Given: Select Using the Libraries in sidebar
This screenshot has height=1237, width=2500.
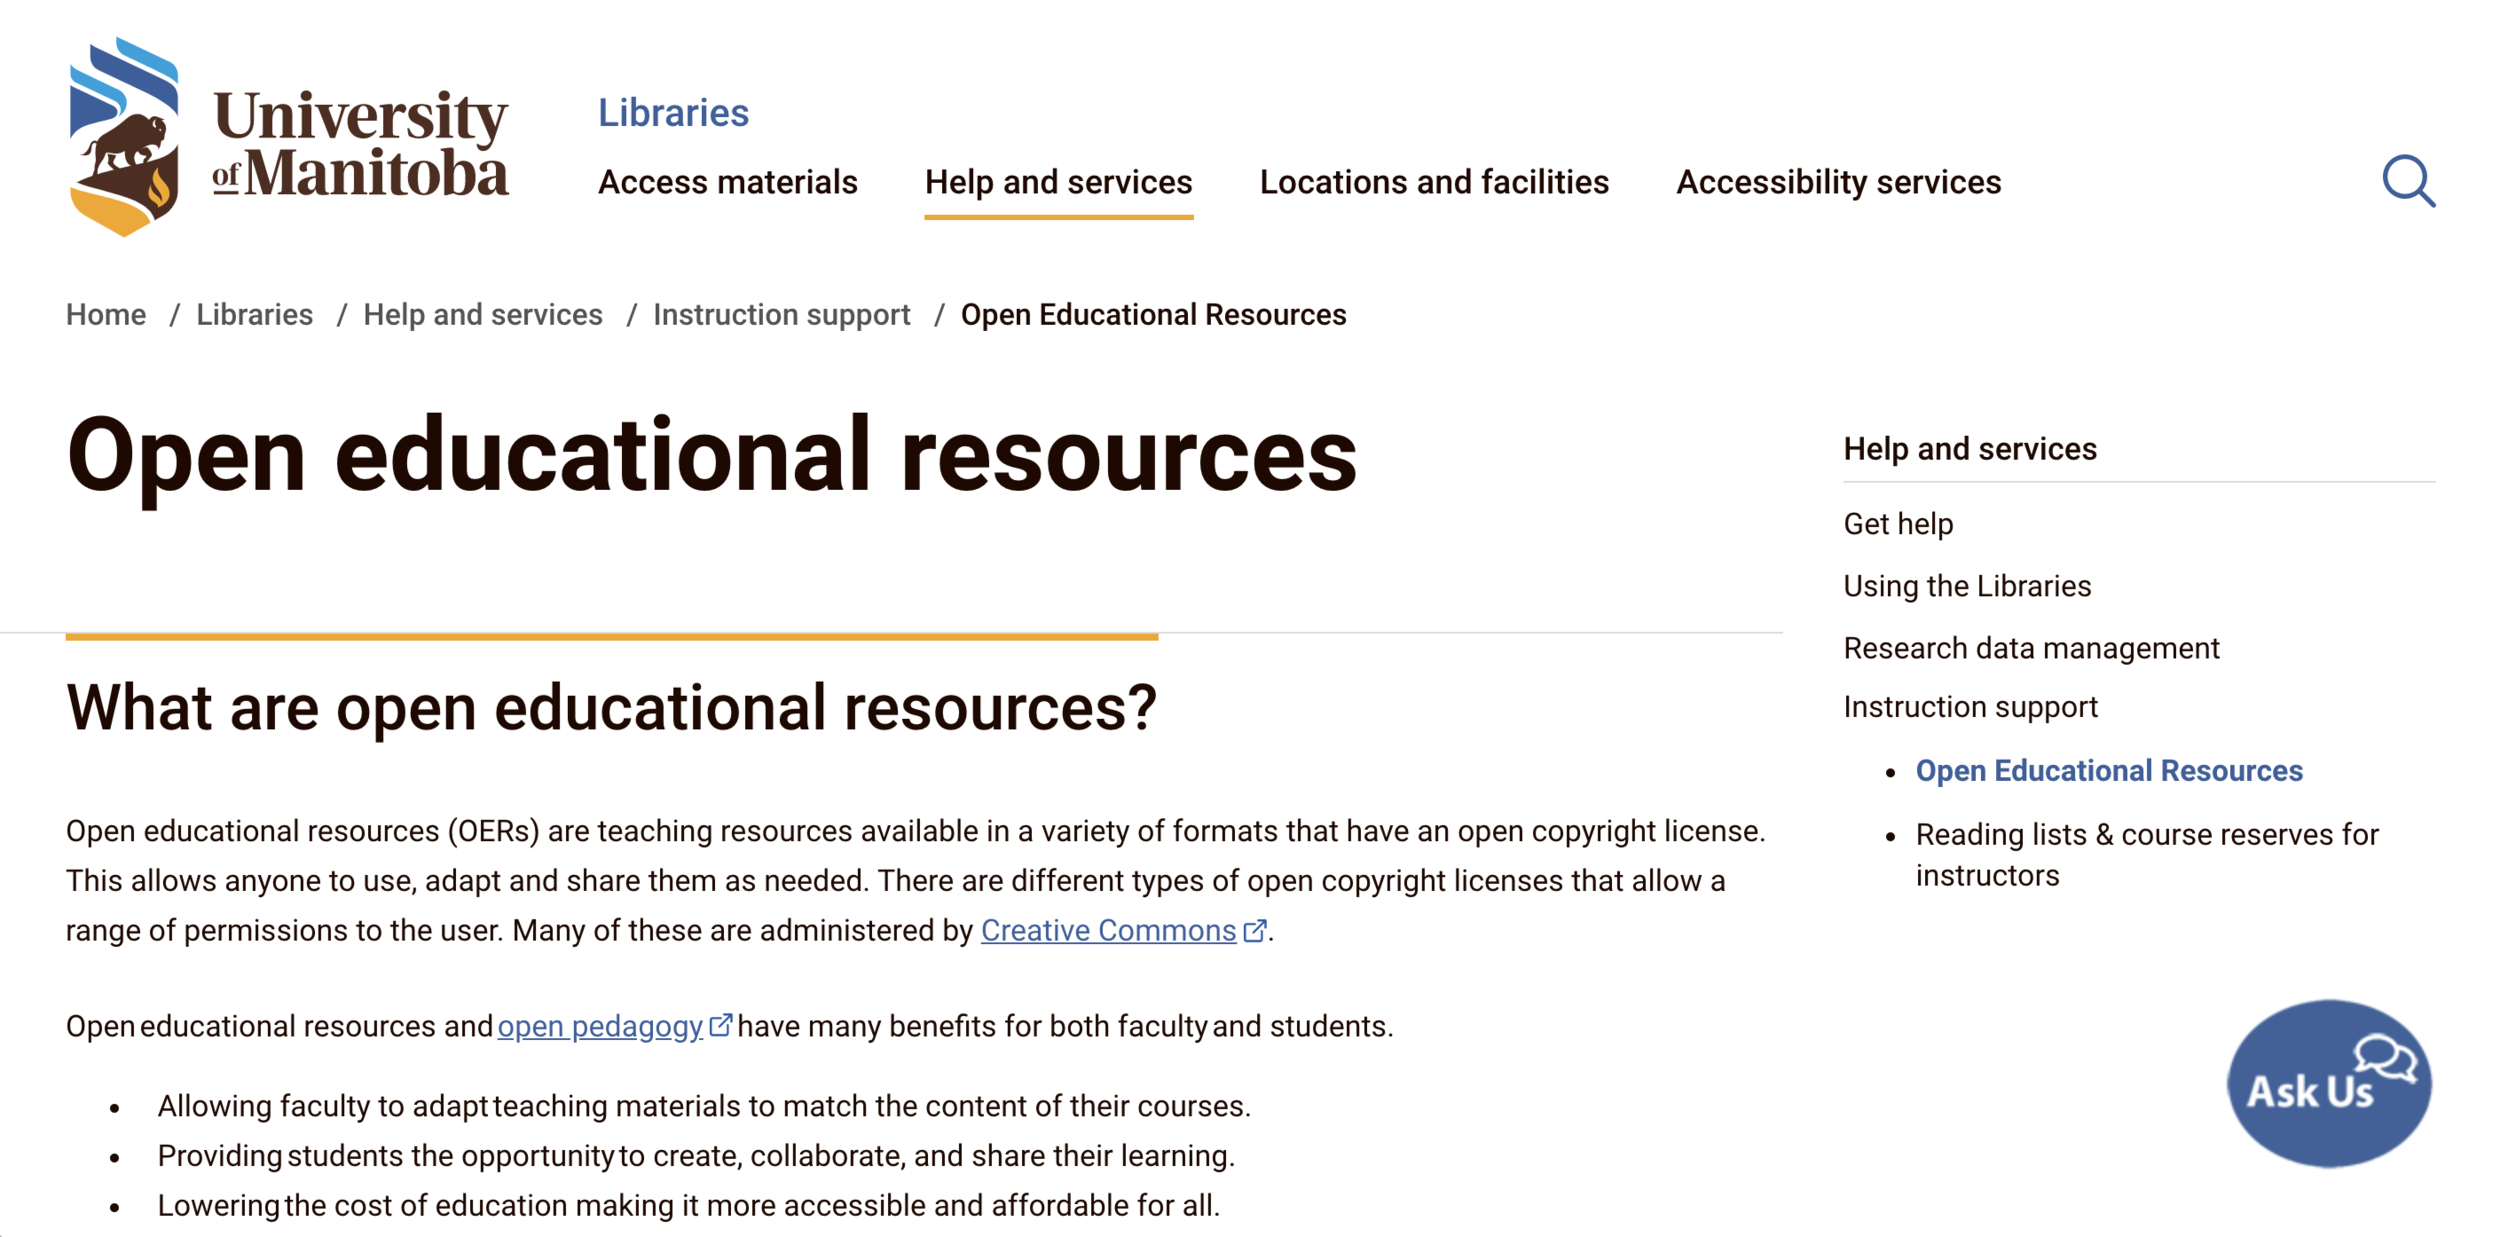Looking at the screenshot, I should click(1966, 586).
